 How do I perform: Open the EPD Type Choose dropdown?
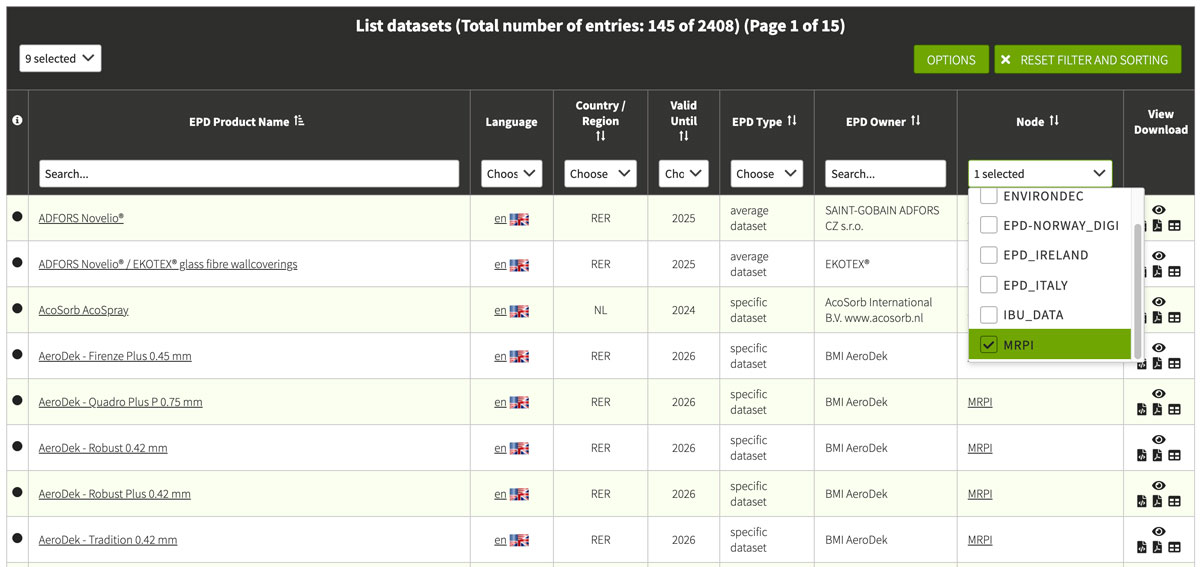pos(767,173)
